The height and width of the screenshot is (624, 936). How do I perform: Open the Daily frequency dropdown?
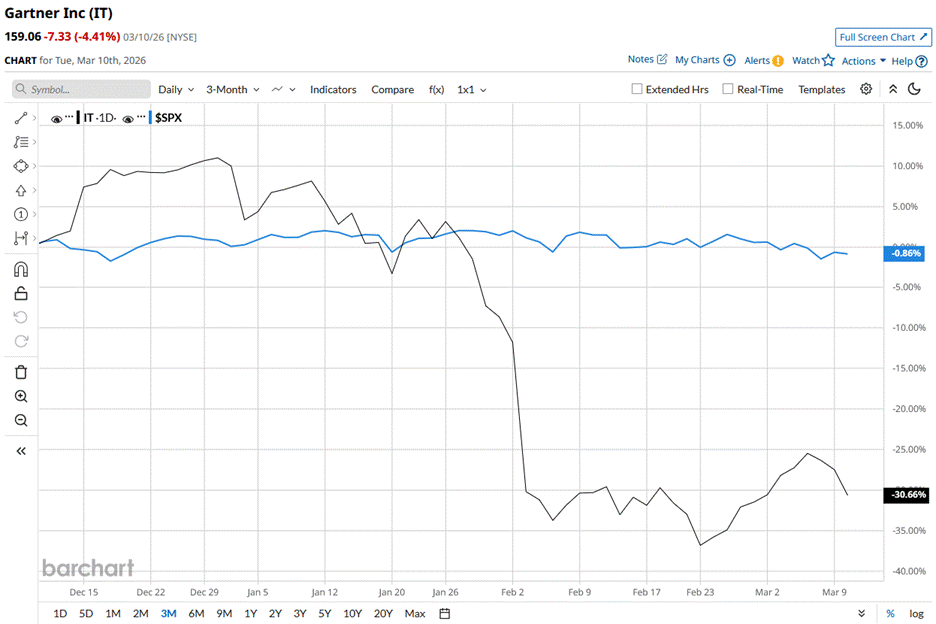pos(175,89)
